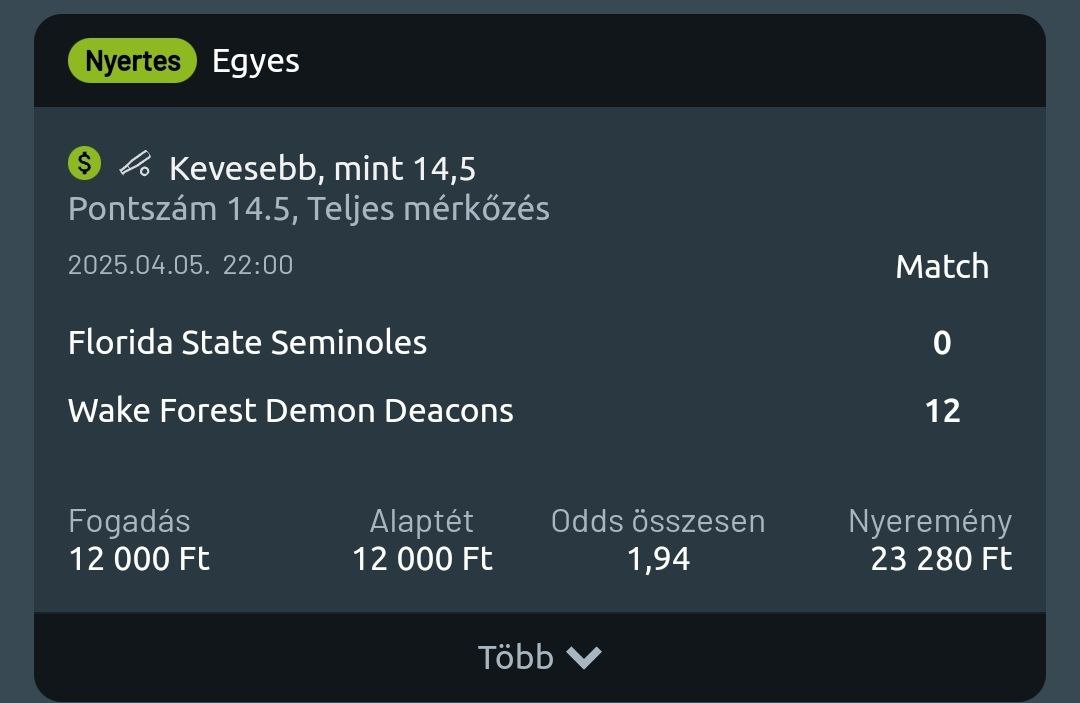The height and width of the screenshot is (703, 1080).
Task: Open the Kevesebb, mint 14,5 selection title
Action: [322, 168]
